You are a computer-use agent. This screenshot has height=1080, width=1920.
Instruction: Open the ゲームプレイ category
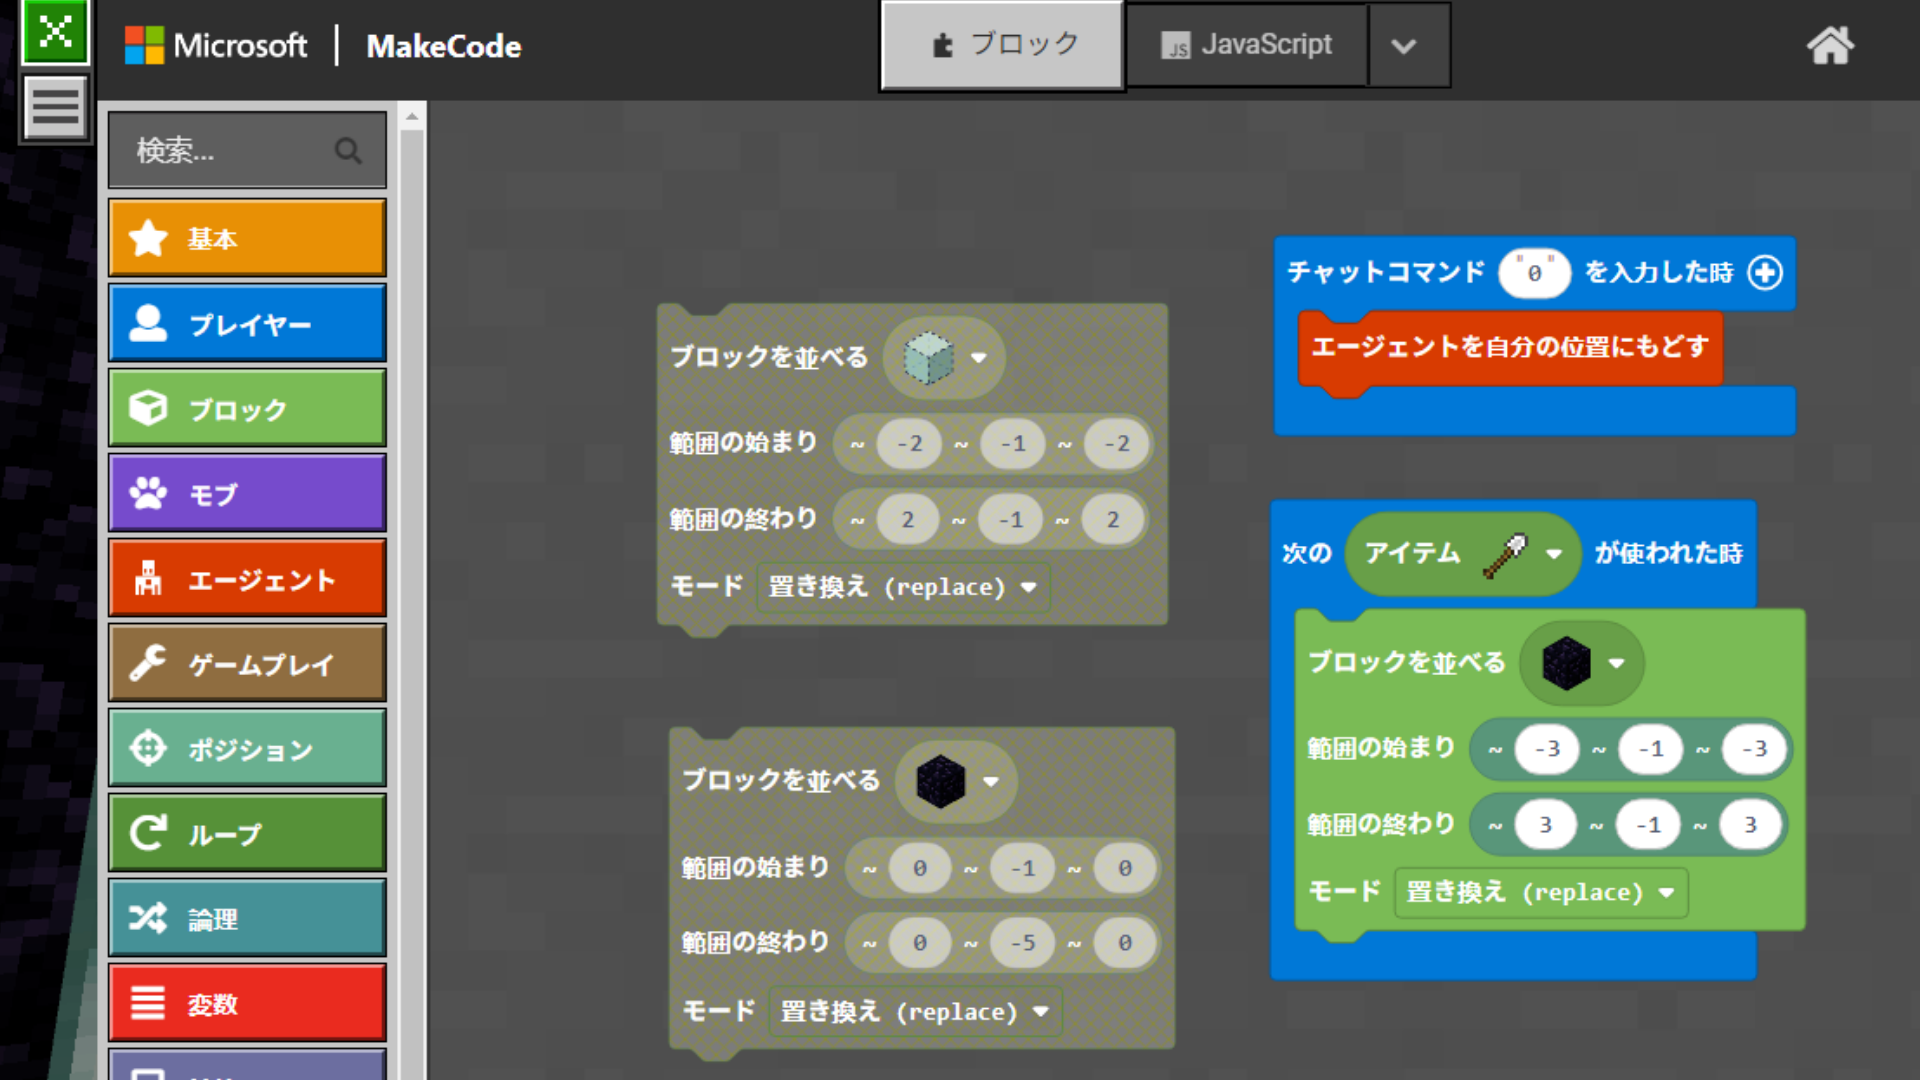point(247,663)
